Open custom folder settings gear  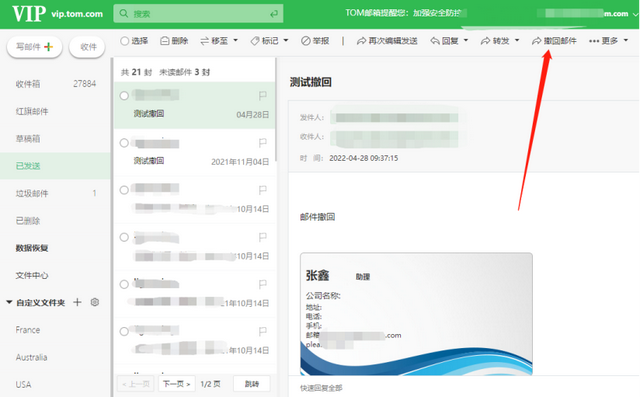[x=95, y=302]
